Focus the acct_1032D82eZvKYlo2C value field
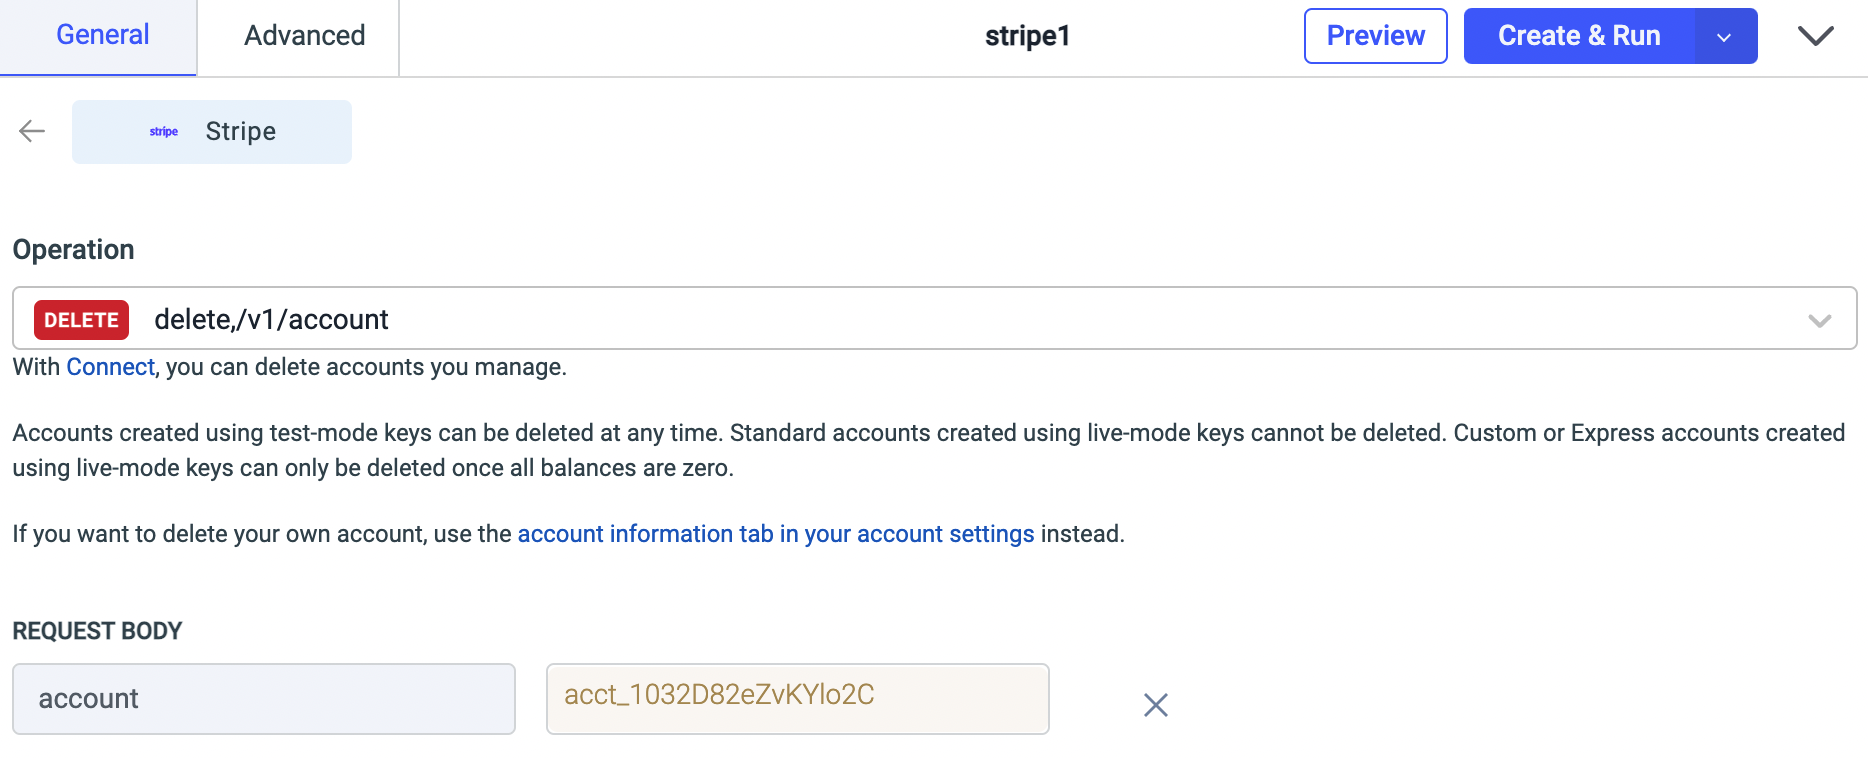1868x758 pixels. point(796,698)
